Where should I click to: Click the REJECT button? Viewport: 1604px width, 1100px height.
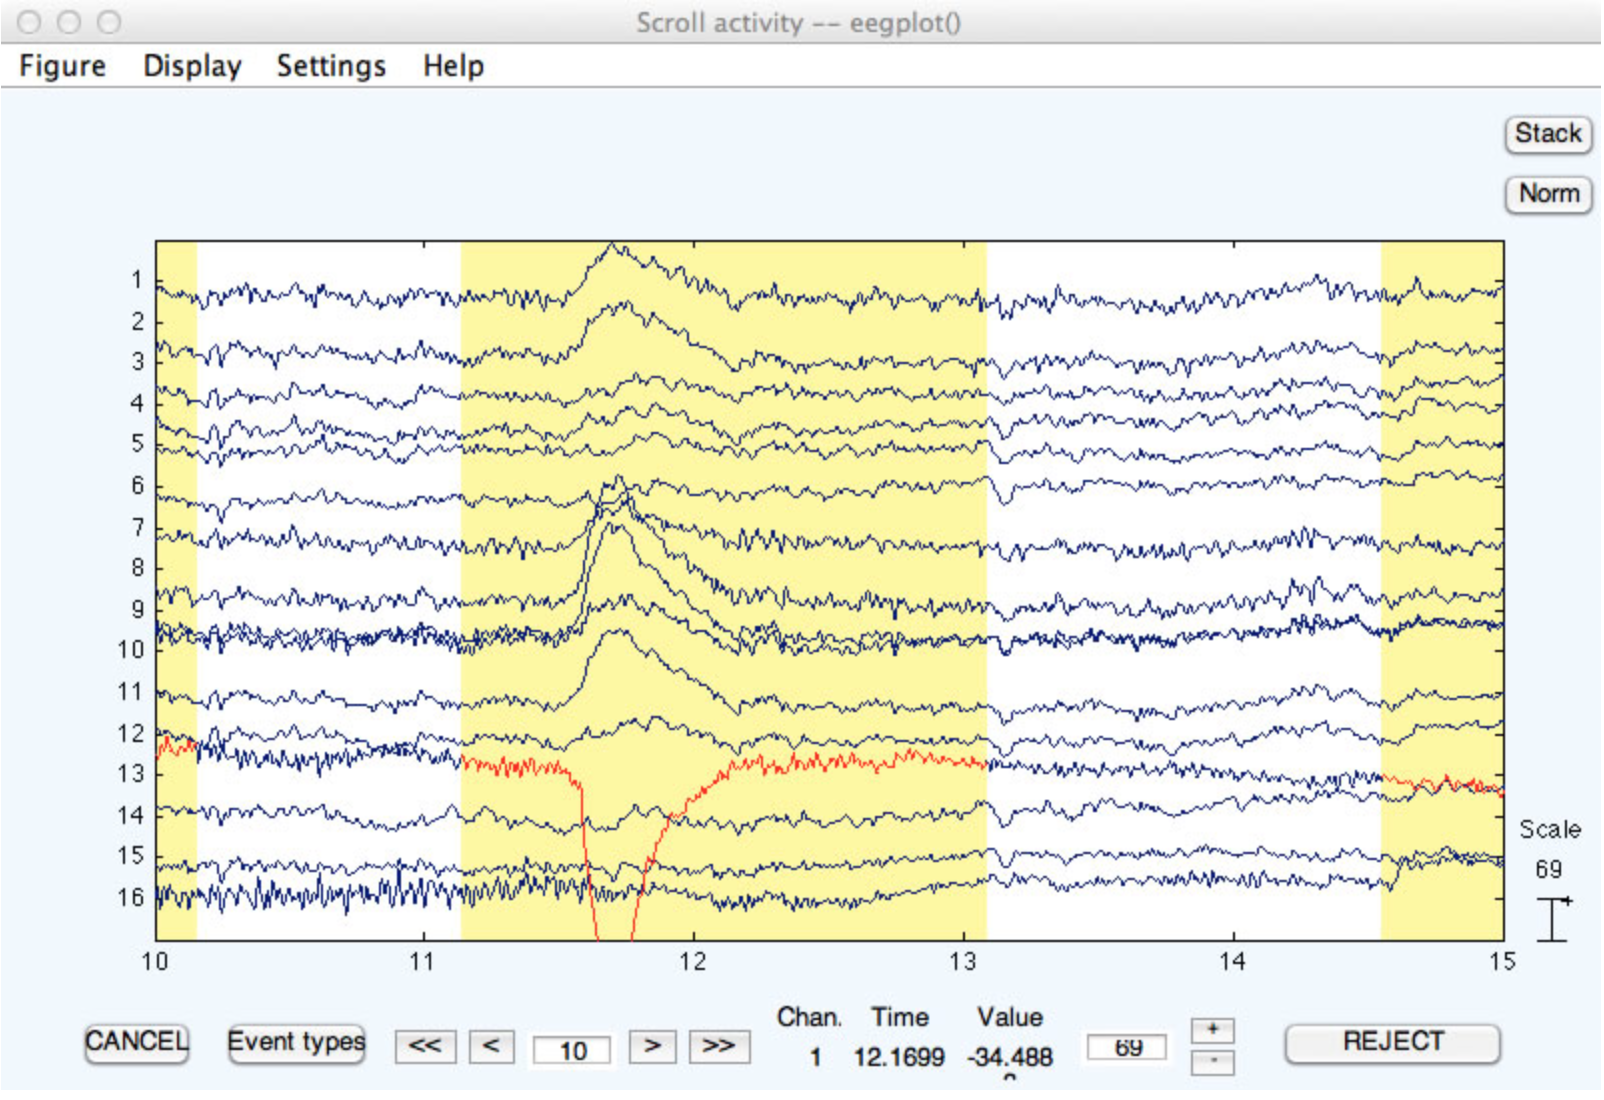point(1393,1042)
